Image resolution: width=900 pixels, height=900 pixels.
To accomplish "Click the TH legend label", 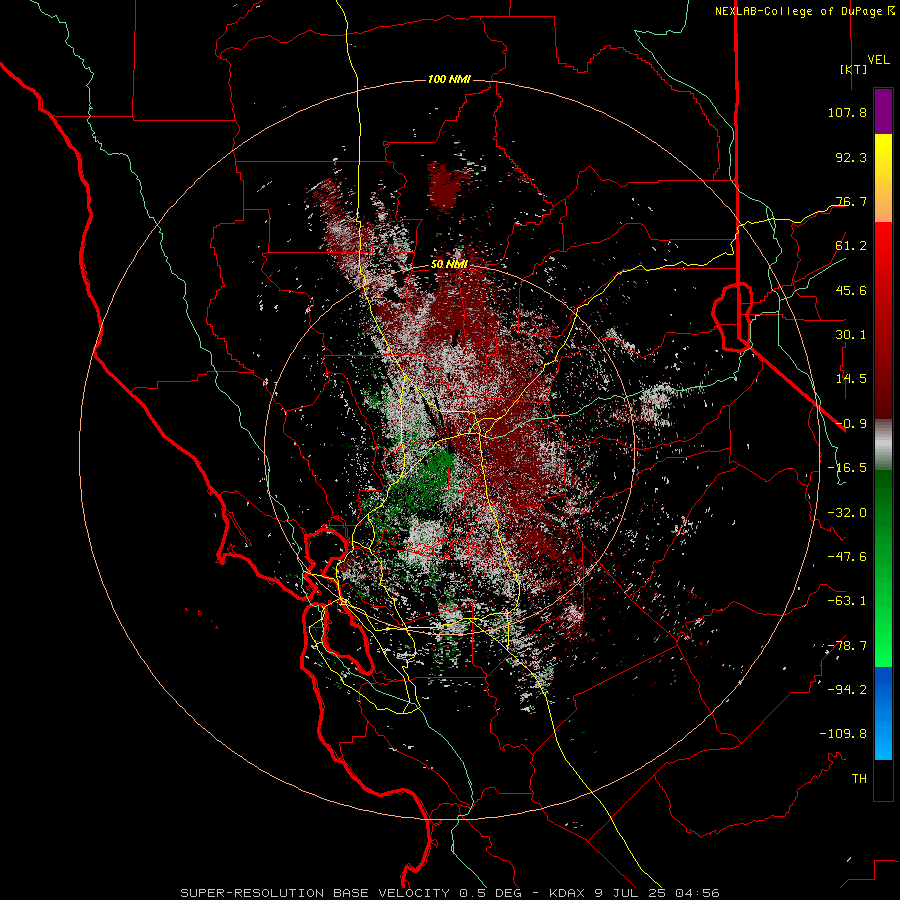I will [x=859, y=779].
